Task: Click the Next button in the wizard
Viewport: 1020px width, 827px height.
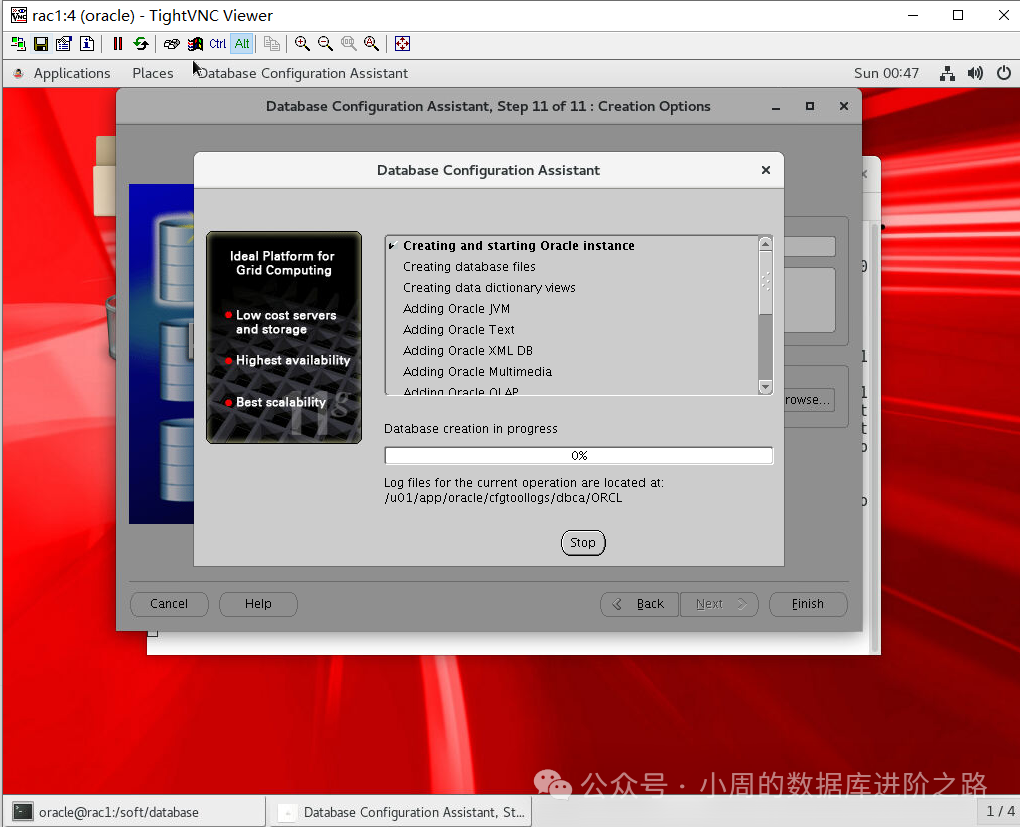Action: coord(719,604)
